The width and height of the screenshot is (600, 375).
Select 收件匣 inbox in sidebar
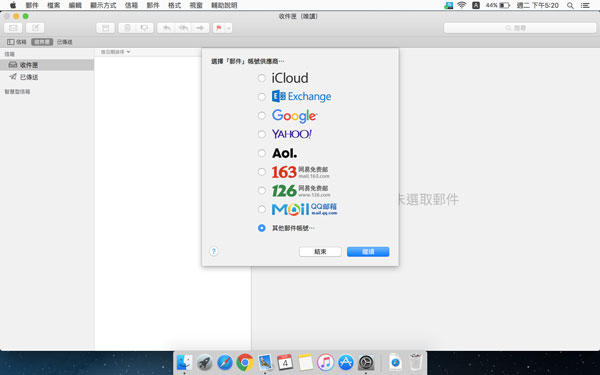point(47,65)
